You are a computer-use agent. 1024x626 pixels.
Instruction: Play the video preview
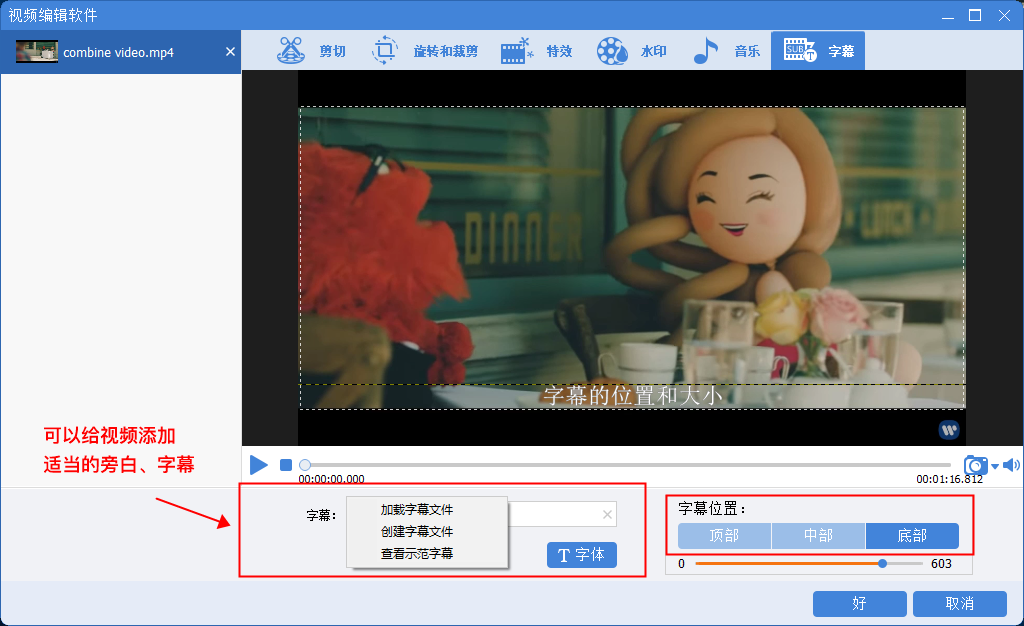point(259,465)
